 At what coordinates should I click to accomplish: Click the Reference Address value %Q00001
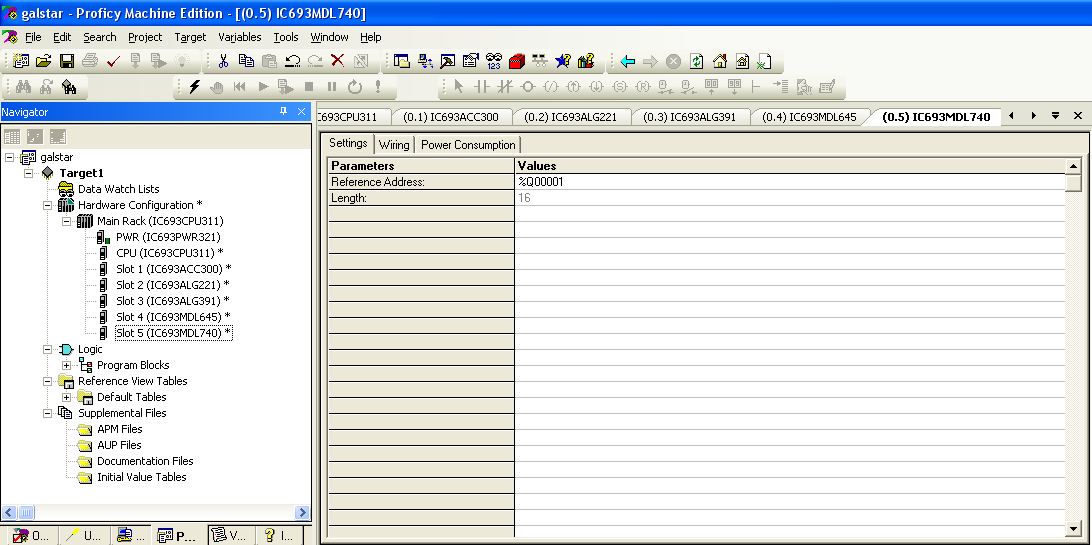click(790, 182)
